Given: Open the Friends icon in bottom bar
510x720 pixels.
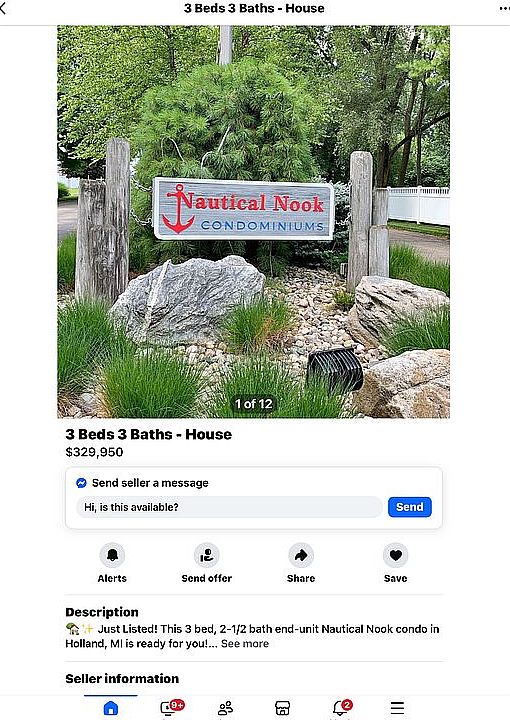Looking at the screenshot, I should (225, 708).
